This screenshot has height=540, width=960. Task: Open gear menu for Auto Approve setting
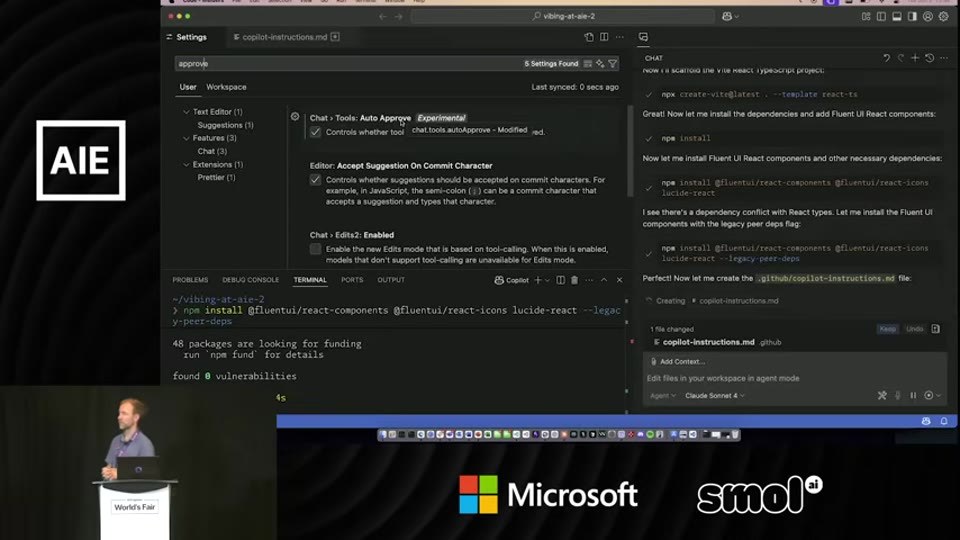[295, 116]
